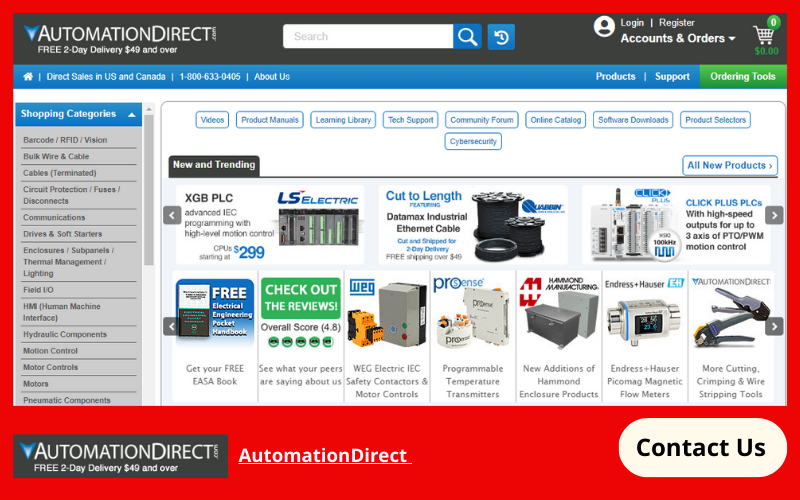Select Communications category
The width and height of the screenshot is (800, 500).
pos(54,217)
